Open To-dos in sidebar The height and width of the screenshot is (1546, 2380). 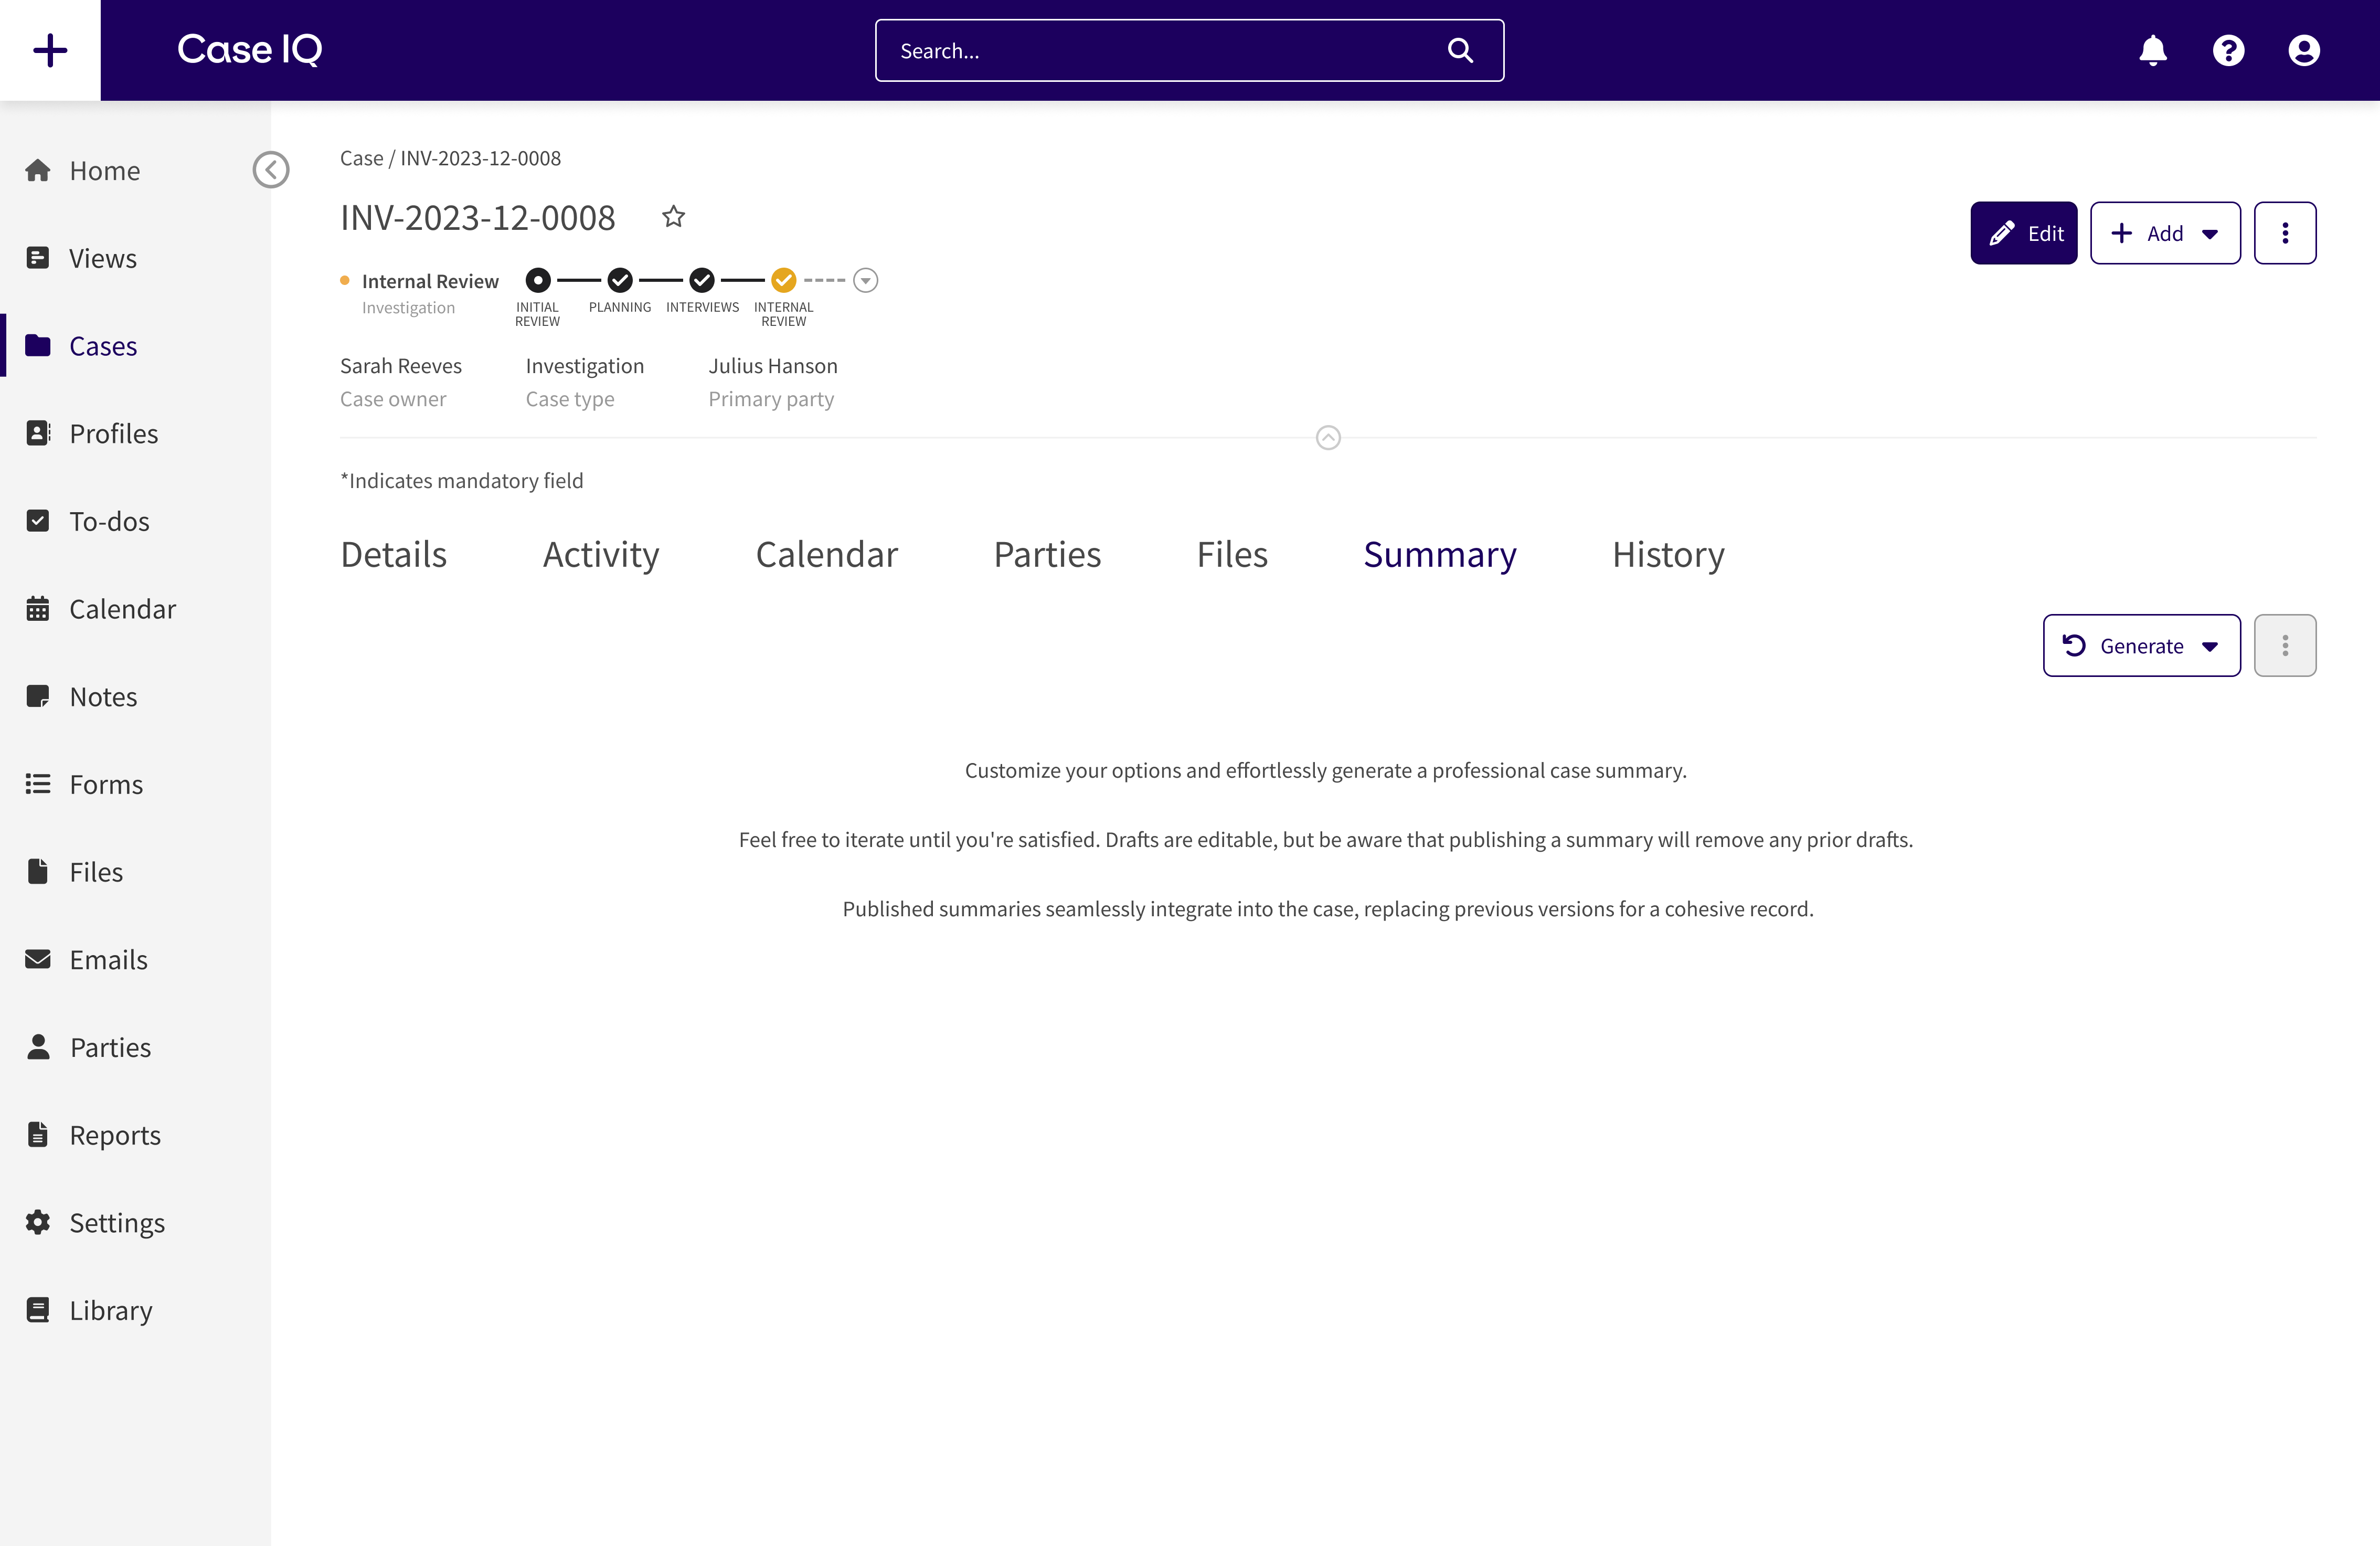(108, 521)
